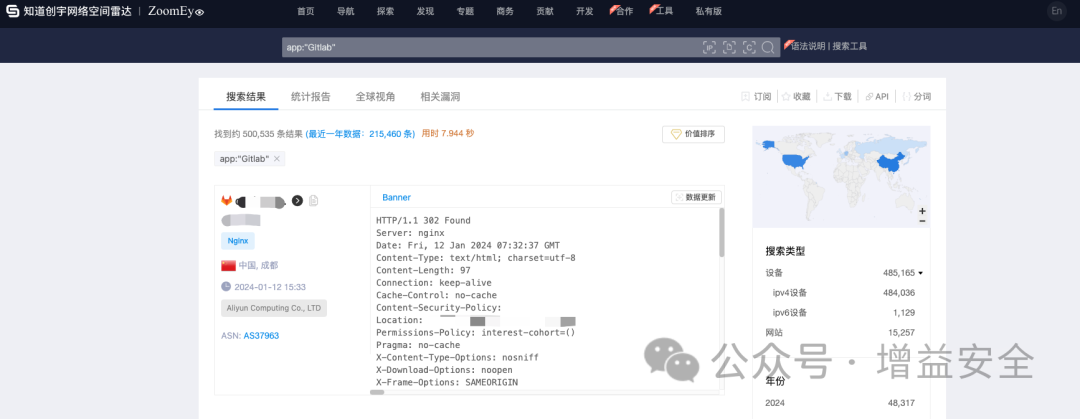Open 专题 menu item

[x=465, y=11]
